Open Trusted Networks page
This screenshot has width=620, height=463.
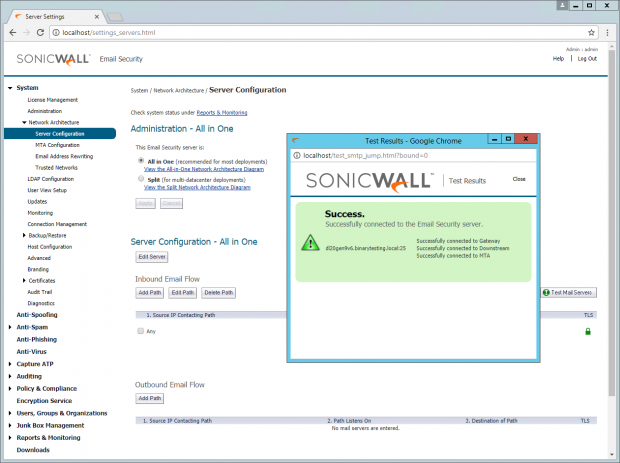point(57,168)
